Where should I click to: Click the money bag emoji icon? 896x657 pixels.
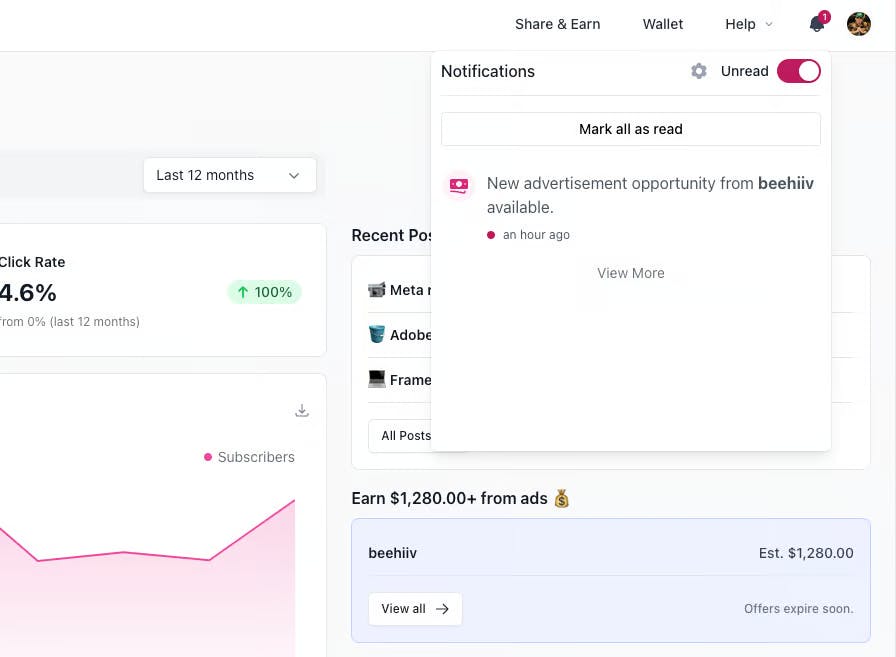(562, 498)
